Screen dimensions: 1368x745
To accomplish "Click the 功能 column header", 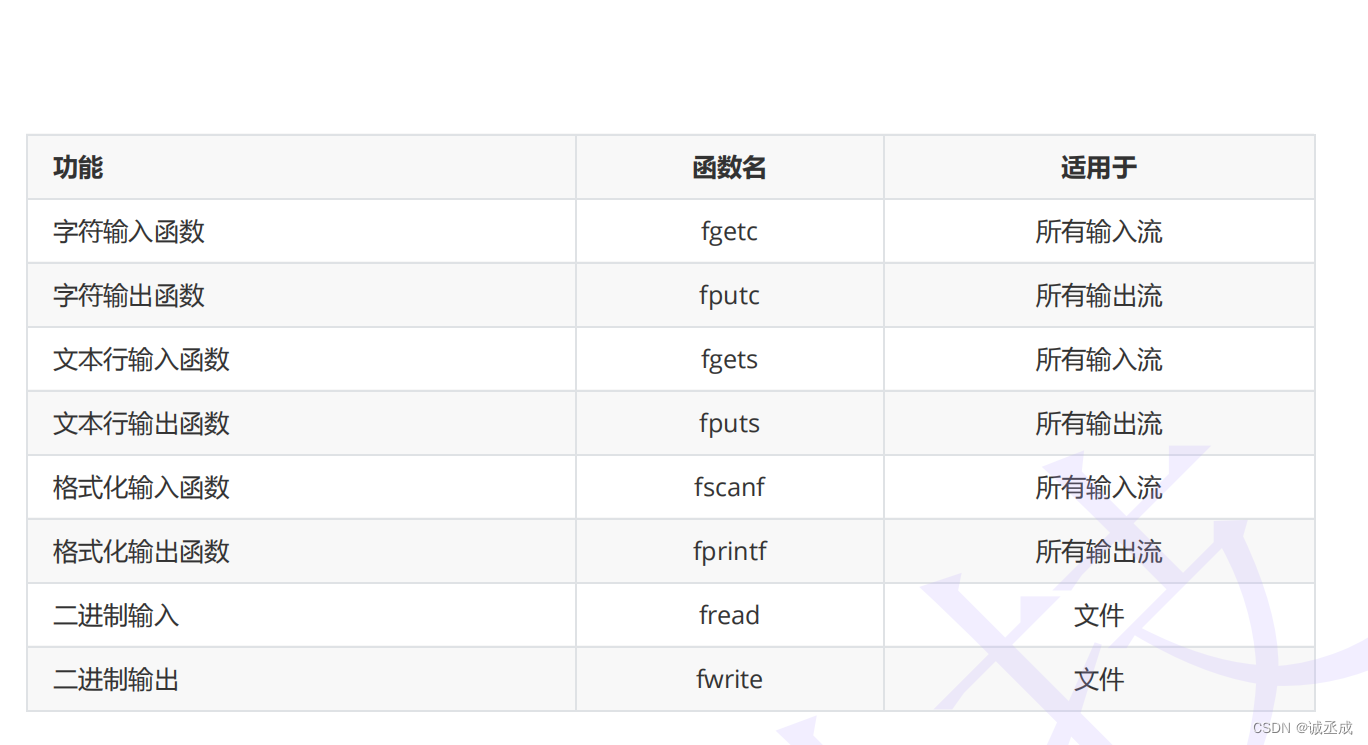I will click(x=78, y=168).
